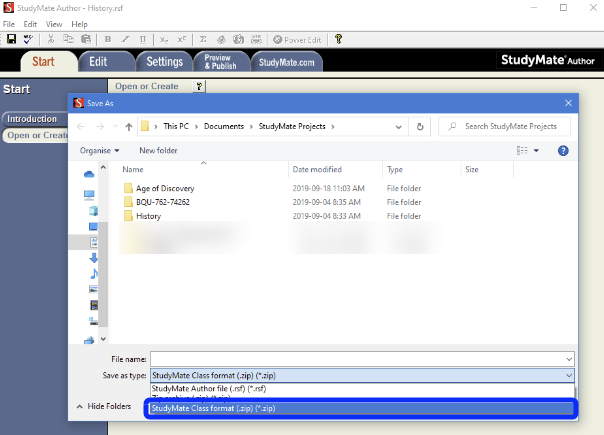Open the recent locations dropdown chevron

tap(115, 126)
